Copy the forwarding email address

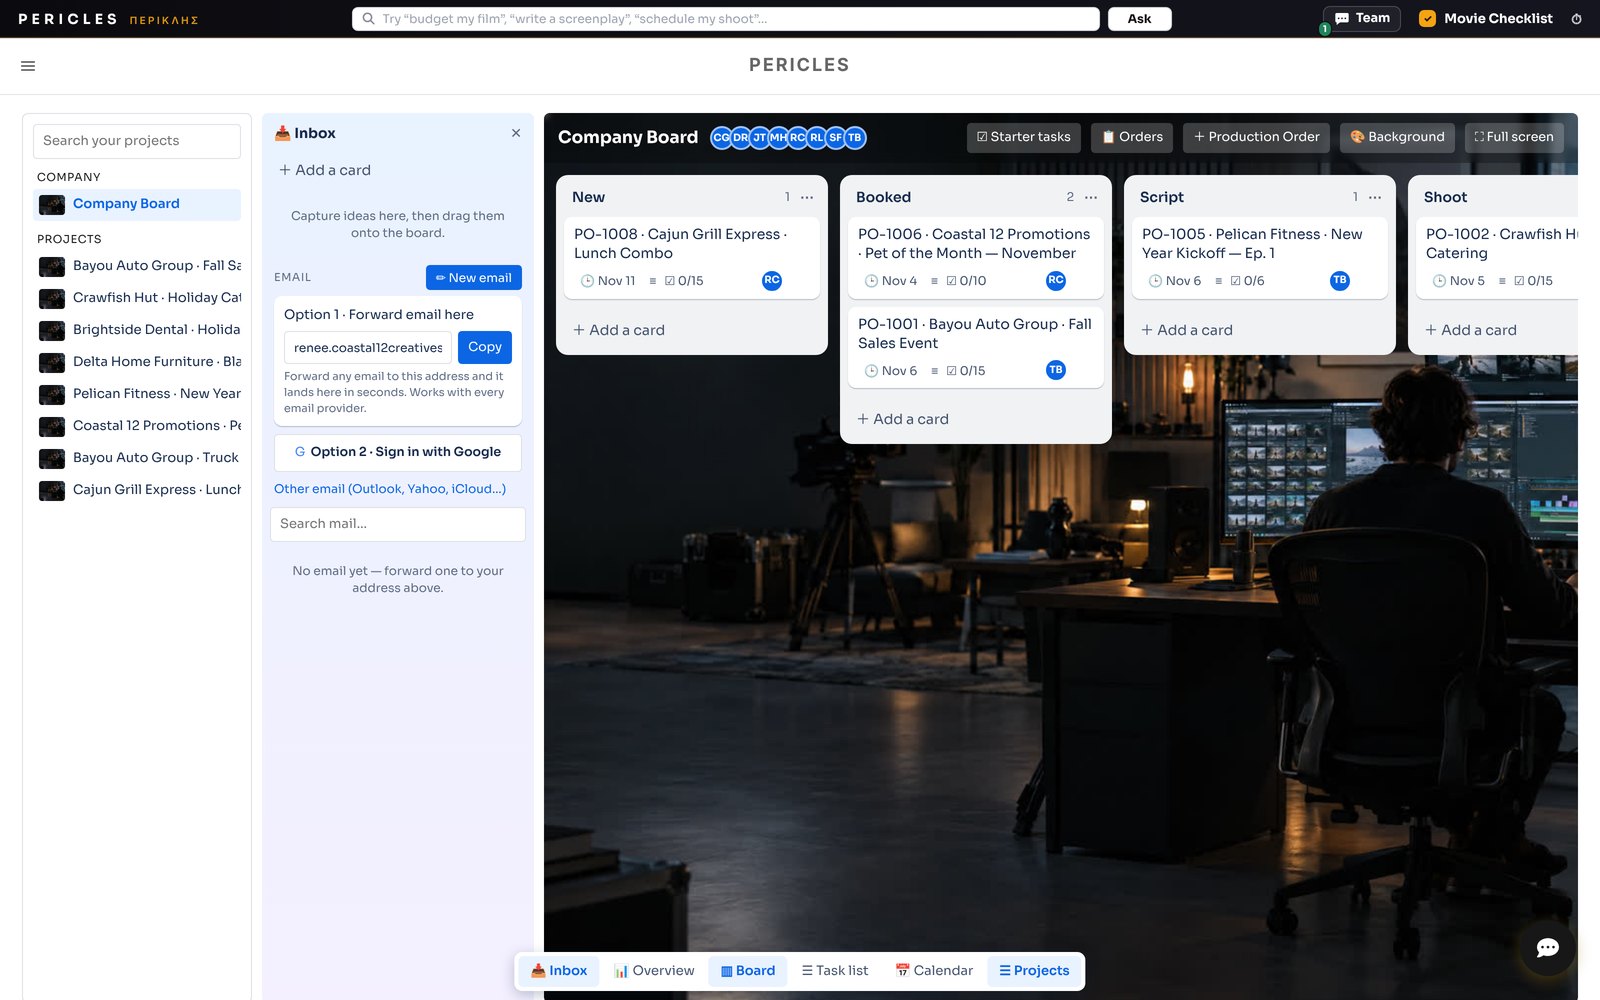tap(485, 347)
